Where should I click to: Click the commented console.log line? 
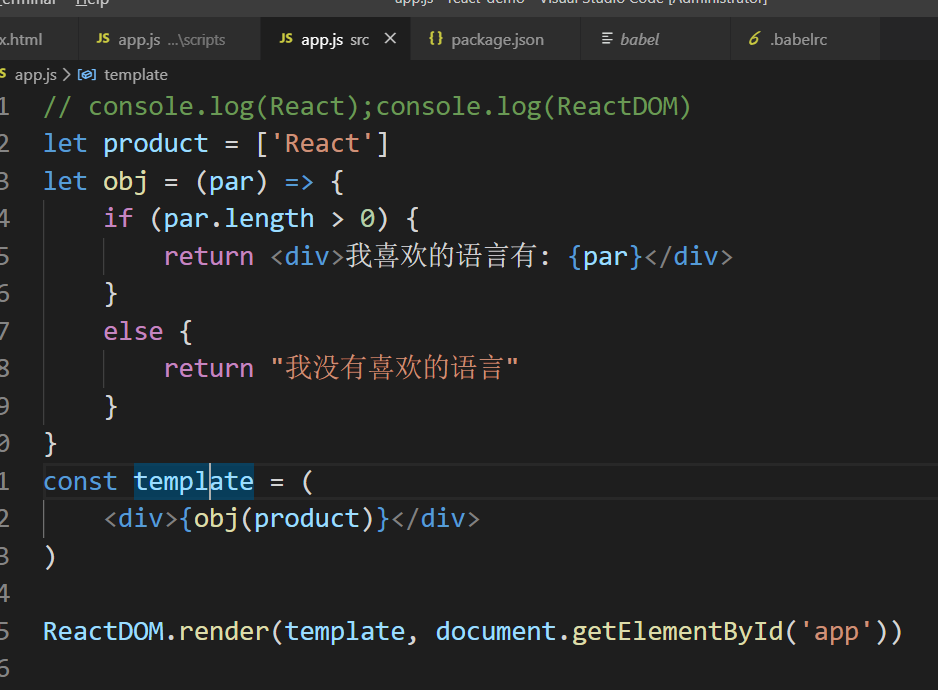(x=367, y=107)
